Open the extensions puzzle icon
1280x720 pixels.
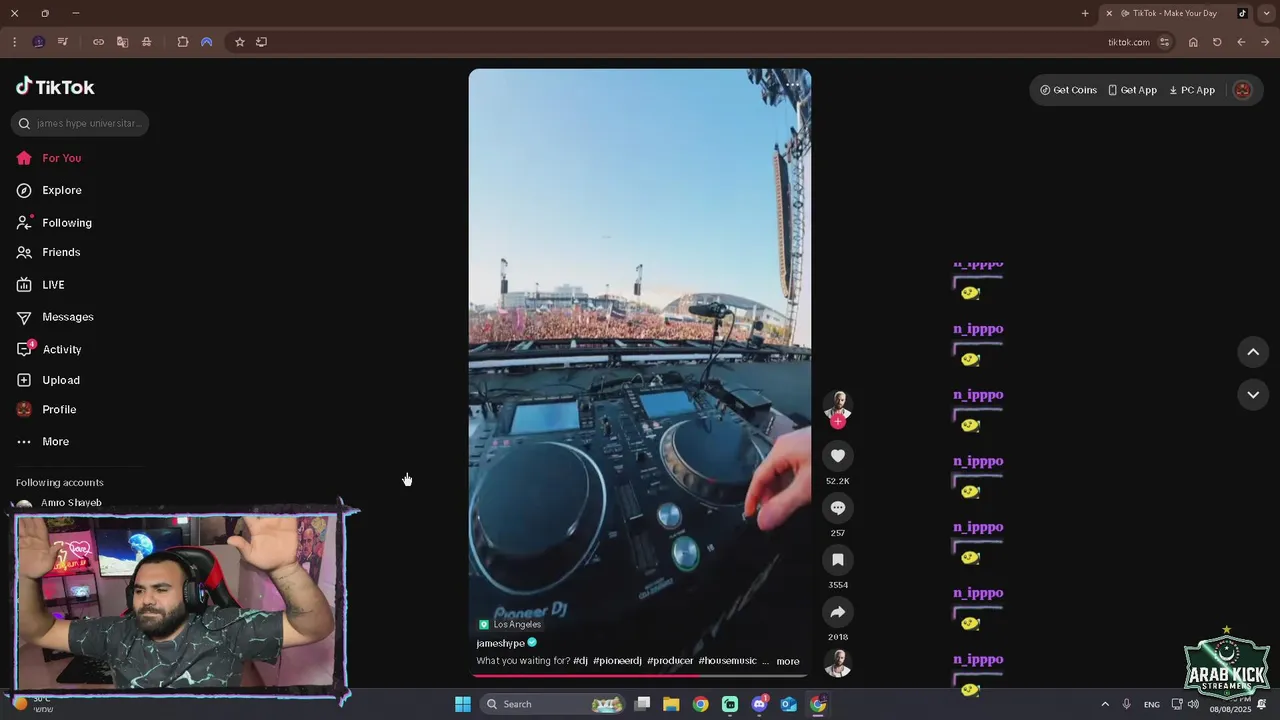[182, 42]
